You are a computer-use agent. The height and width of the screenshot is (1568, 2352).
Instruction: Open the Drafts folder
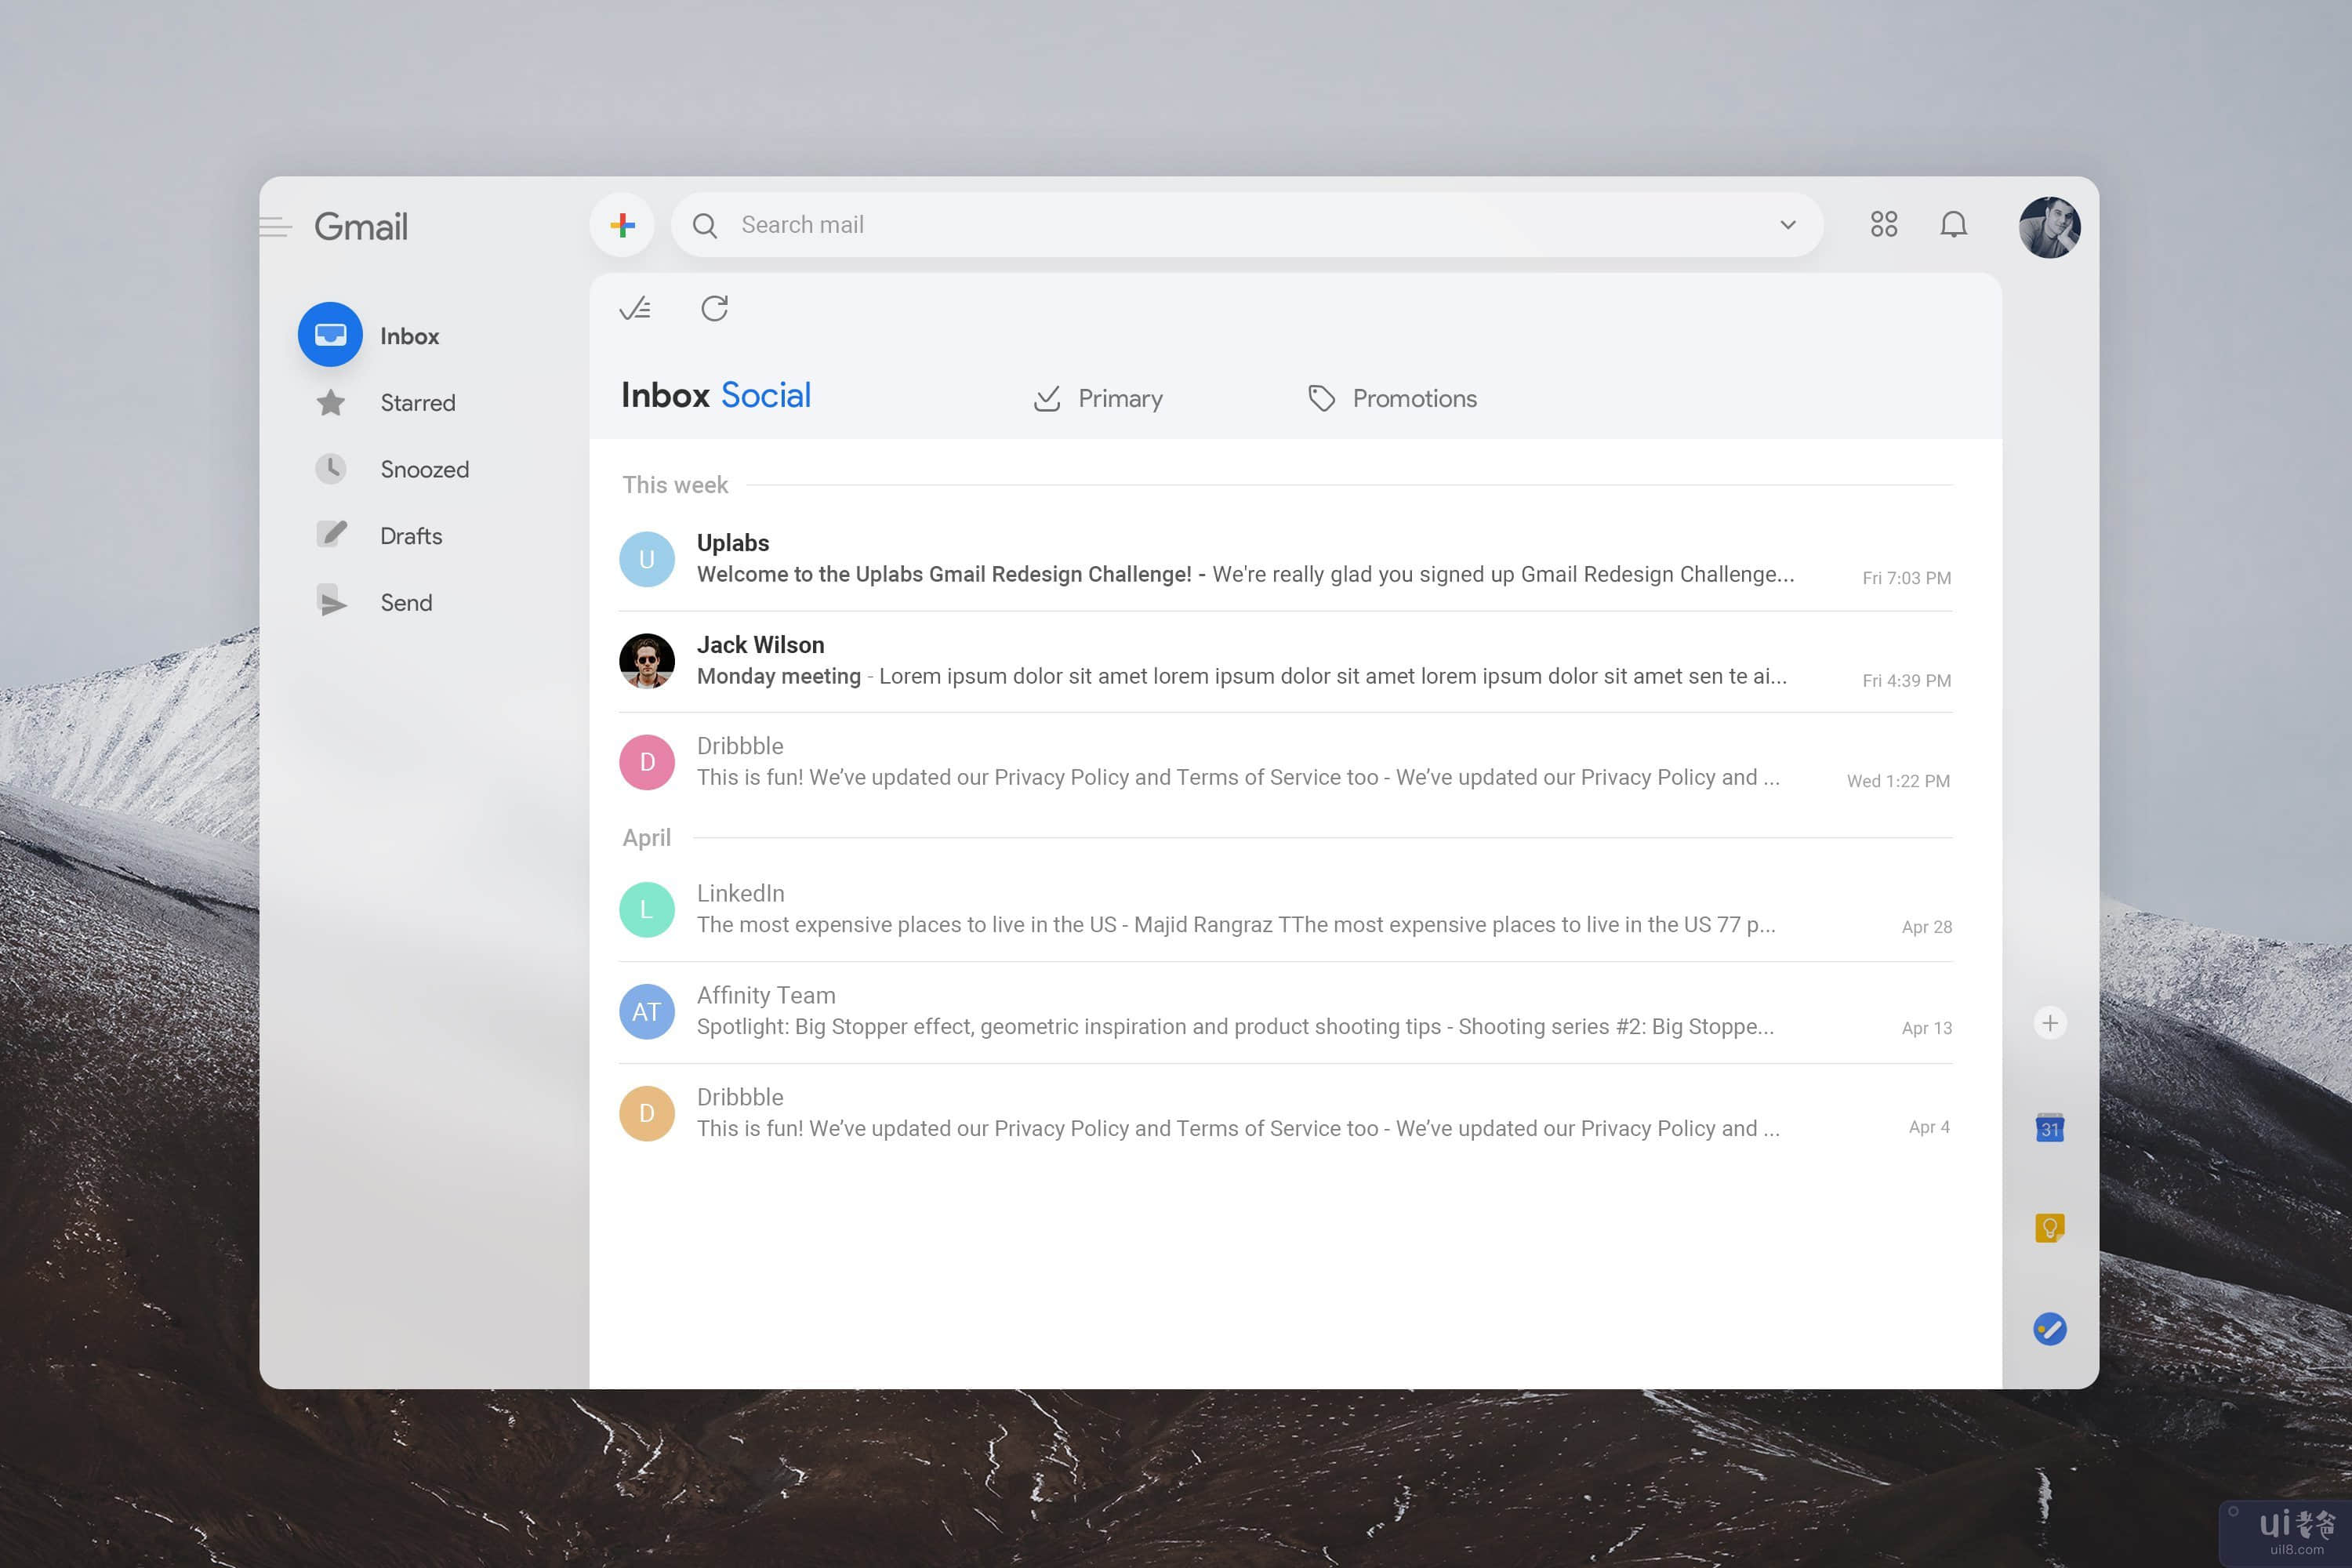tap(410, 536)
